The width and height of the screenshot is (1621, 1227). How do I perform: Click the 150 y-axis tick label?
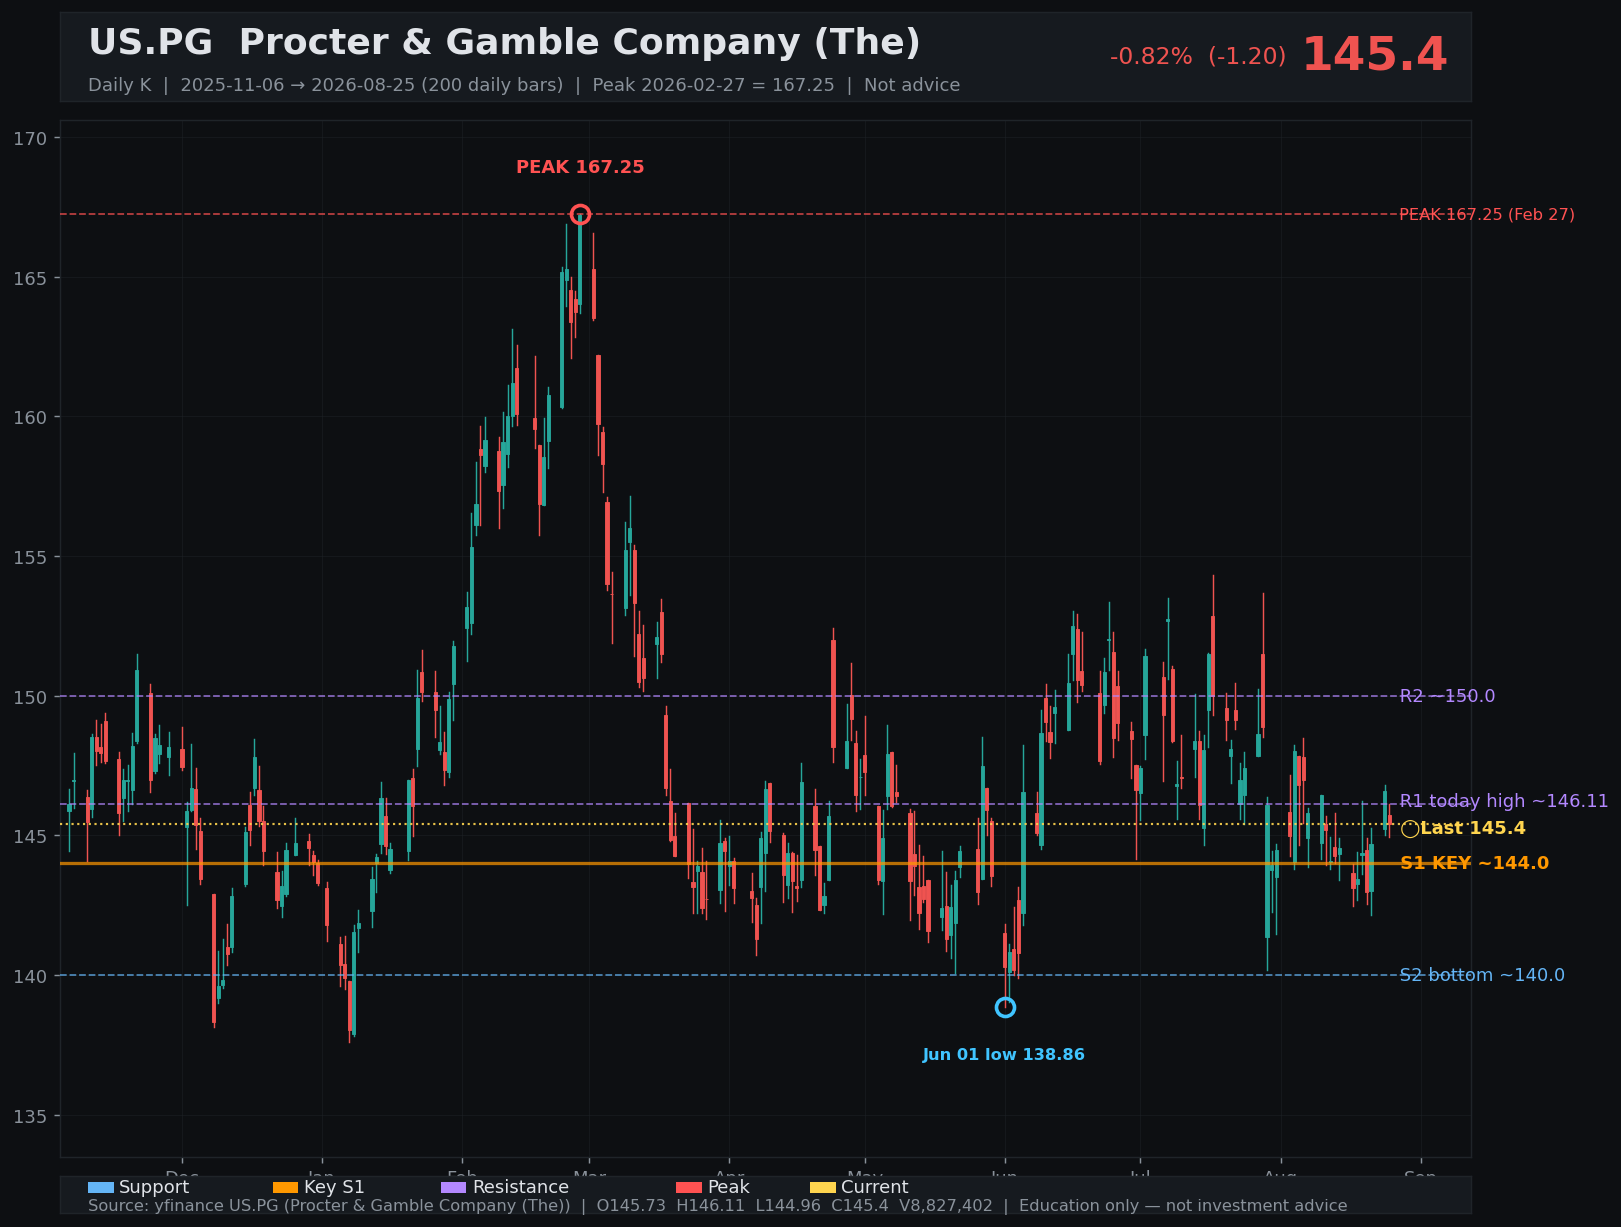(31, 696)
